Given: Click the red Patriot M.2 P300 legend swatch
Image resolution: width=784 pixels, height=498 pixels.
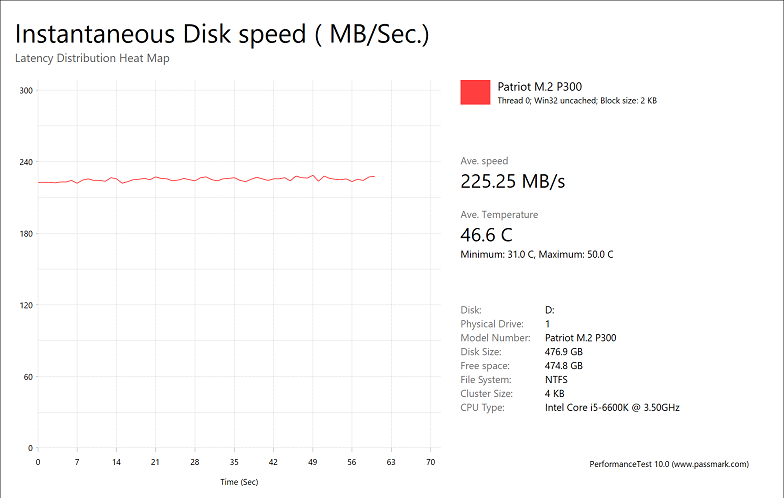Looking at the screenshot, I should [x=475, y=92].
